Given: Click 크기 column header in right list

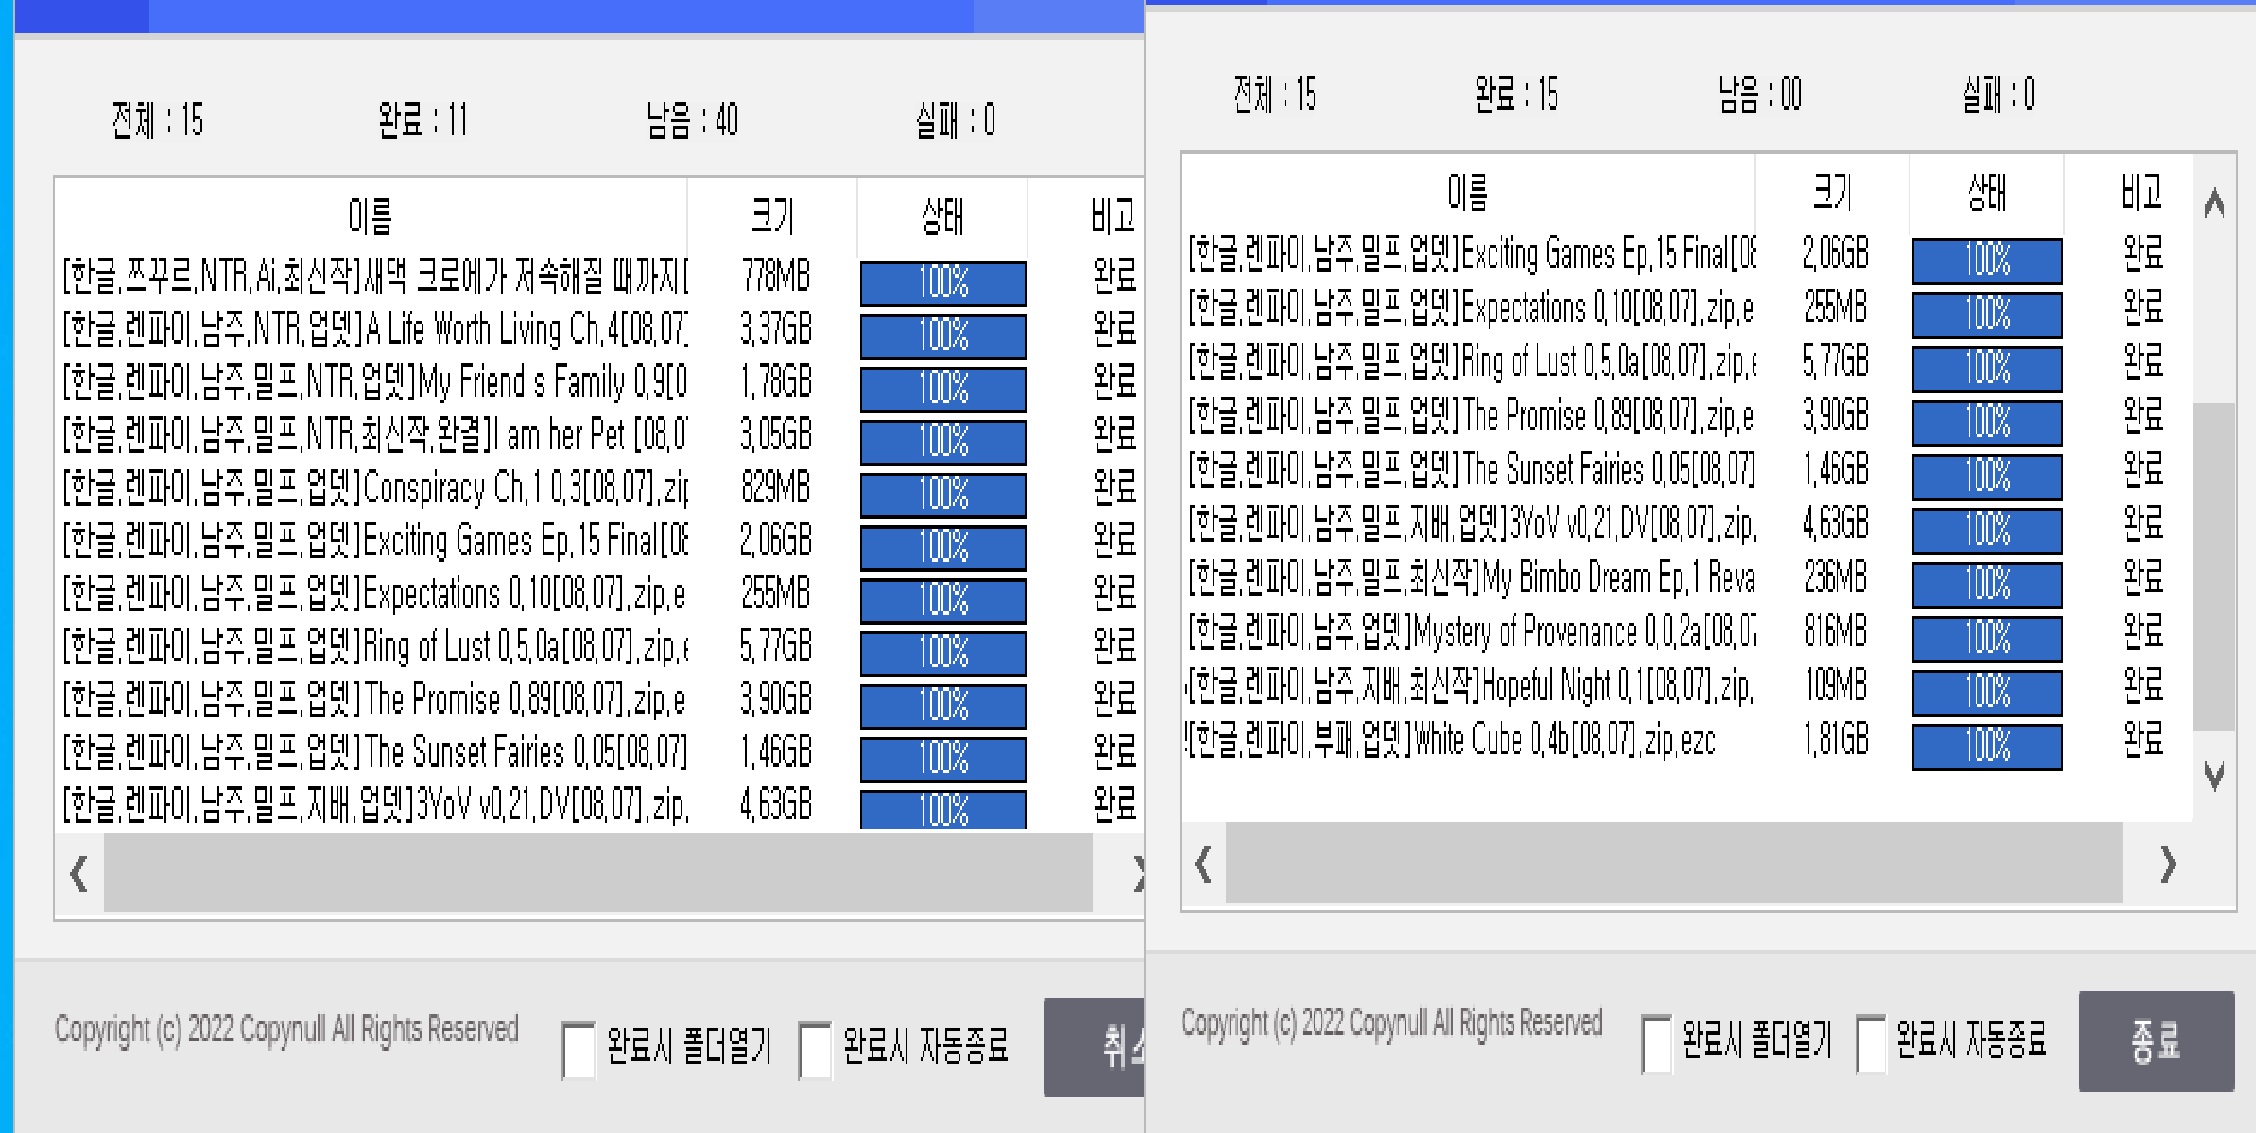Looking at the screenshot, I should [x=1832, y=192].
